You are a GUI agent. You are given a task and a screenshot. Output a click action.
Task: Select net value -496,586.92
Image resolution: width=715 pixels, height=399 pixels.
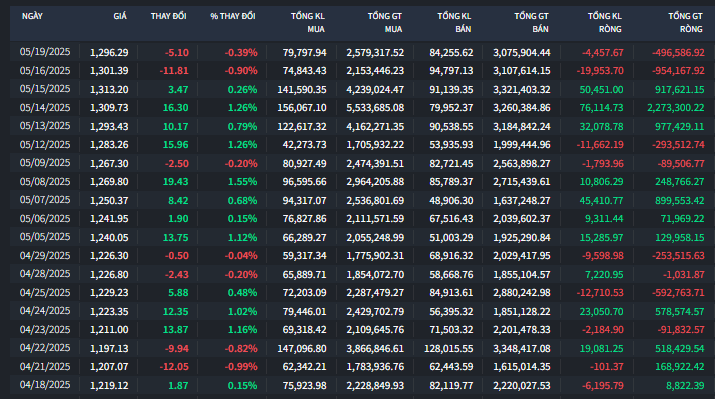(x=678, y=52)
